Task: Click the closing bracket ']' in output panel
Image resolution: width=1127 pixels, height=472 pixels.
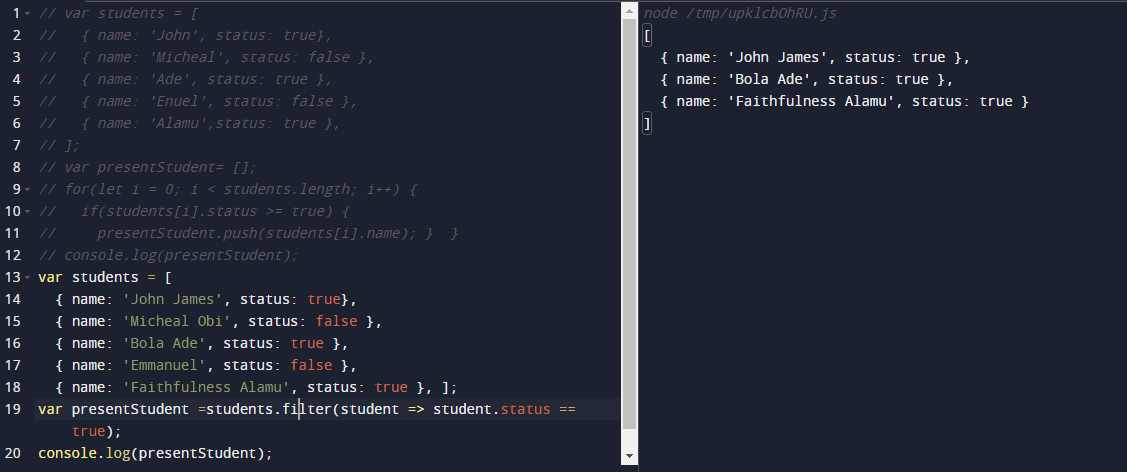Action: click(x=648, y=124)
